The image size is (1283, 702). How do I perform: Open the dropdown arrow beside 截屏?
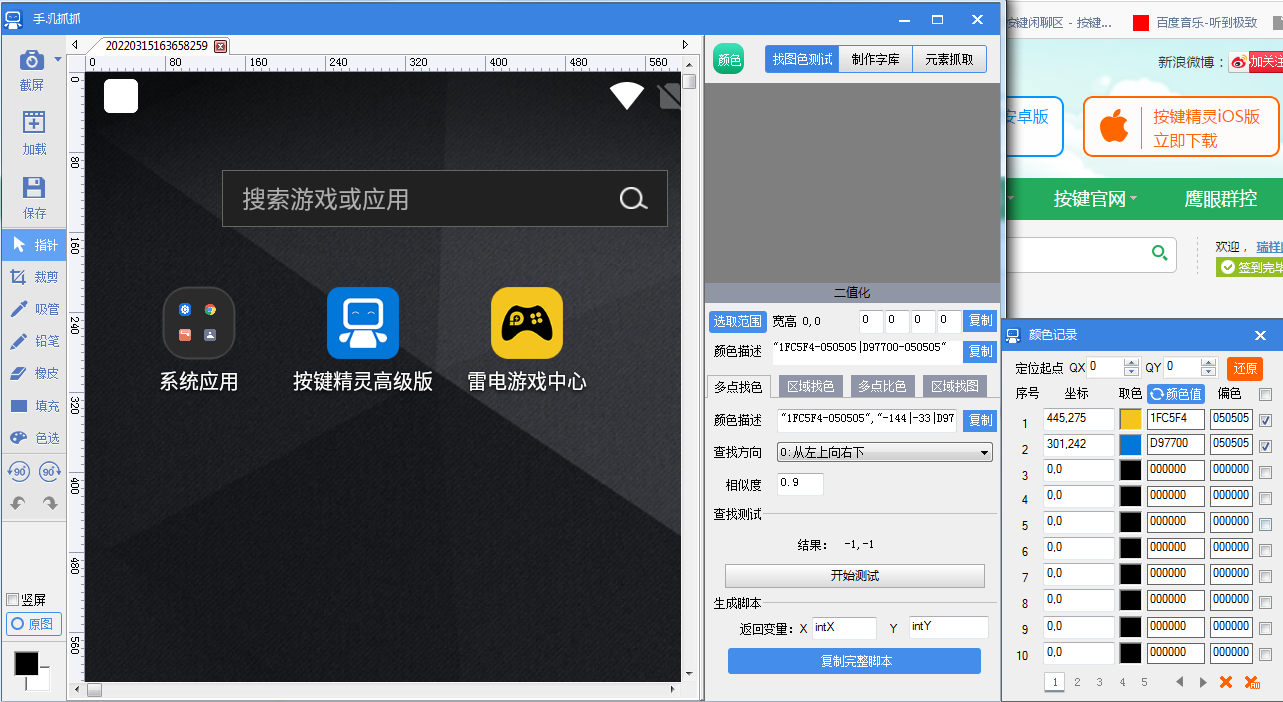click(58, 61)
